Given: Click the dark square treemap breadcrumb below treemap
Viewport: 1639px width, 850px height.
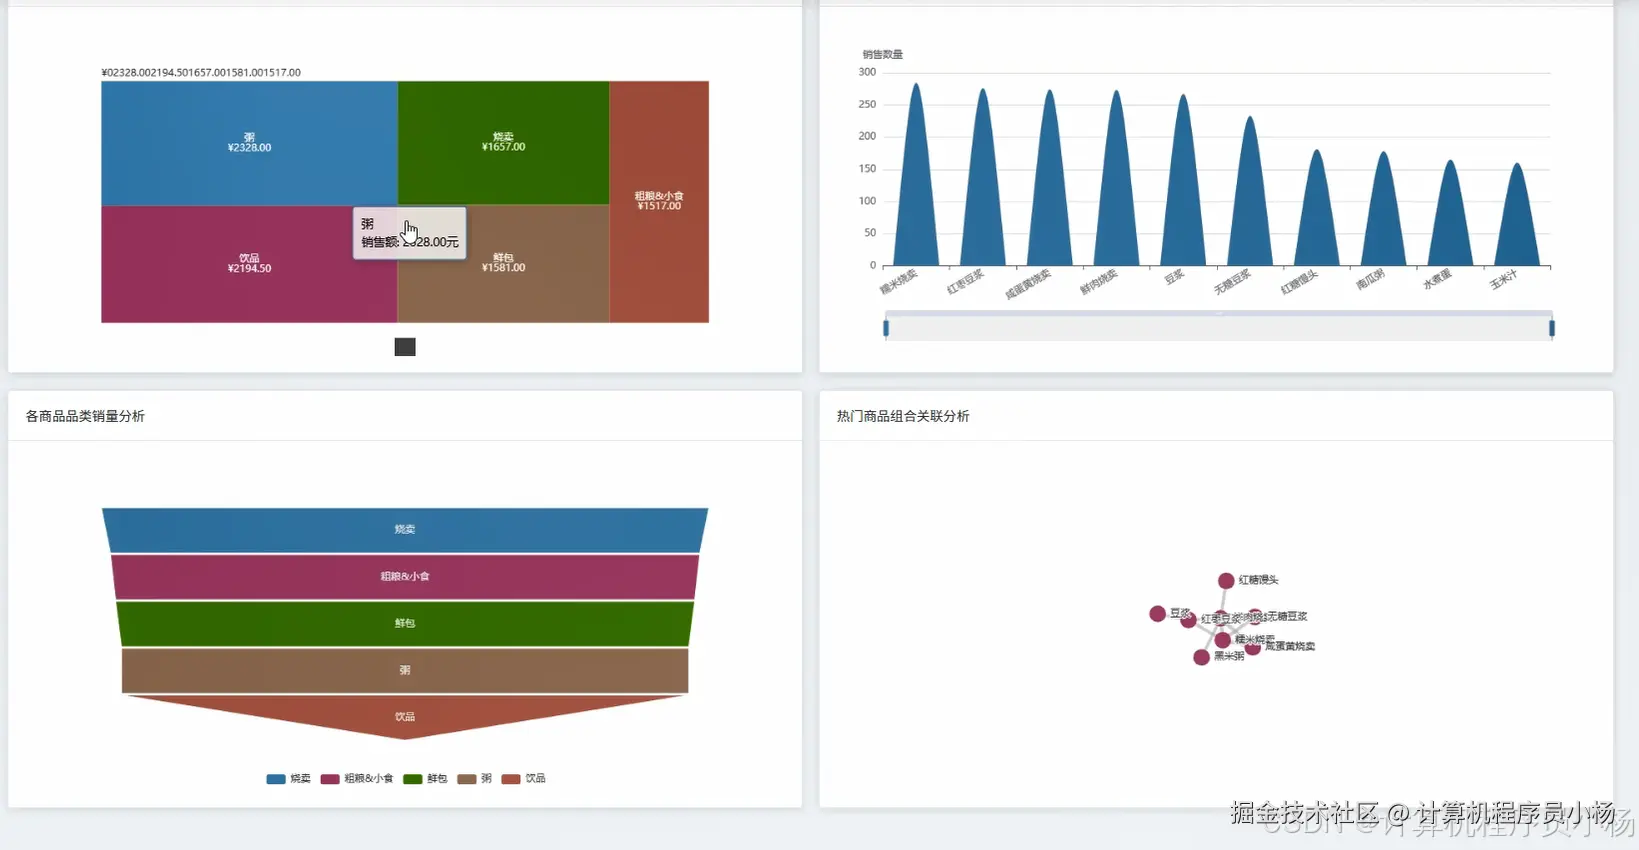Looking at the screenshot, I should (x=405, y=347).
